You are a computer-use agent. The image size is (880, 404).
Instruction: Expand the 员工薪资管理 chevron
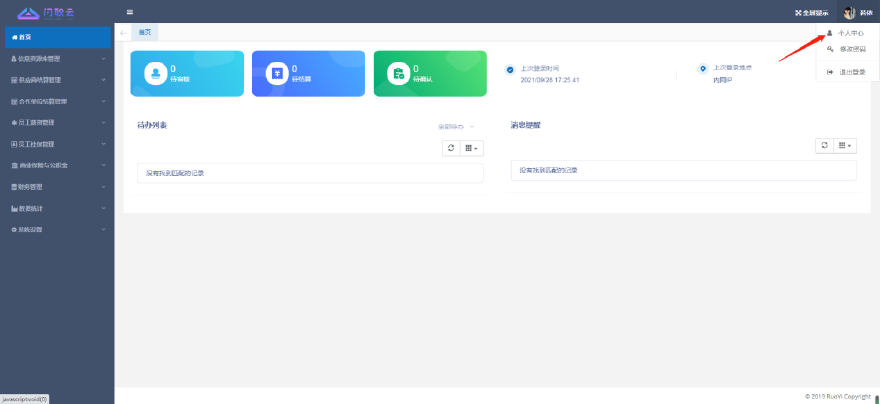103,122
